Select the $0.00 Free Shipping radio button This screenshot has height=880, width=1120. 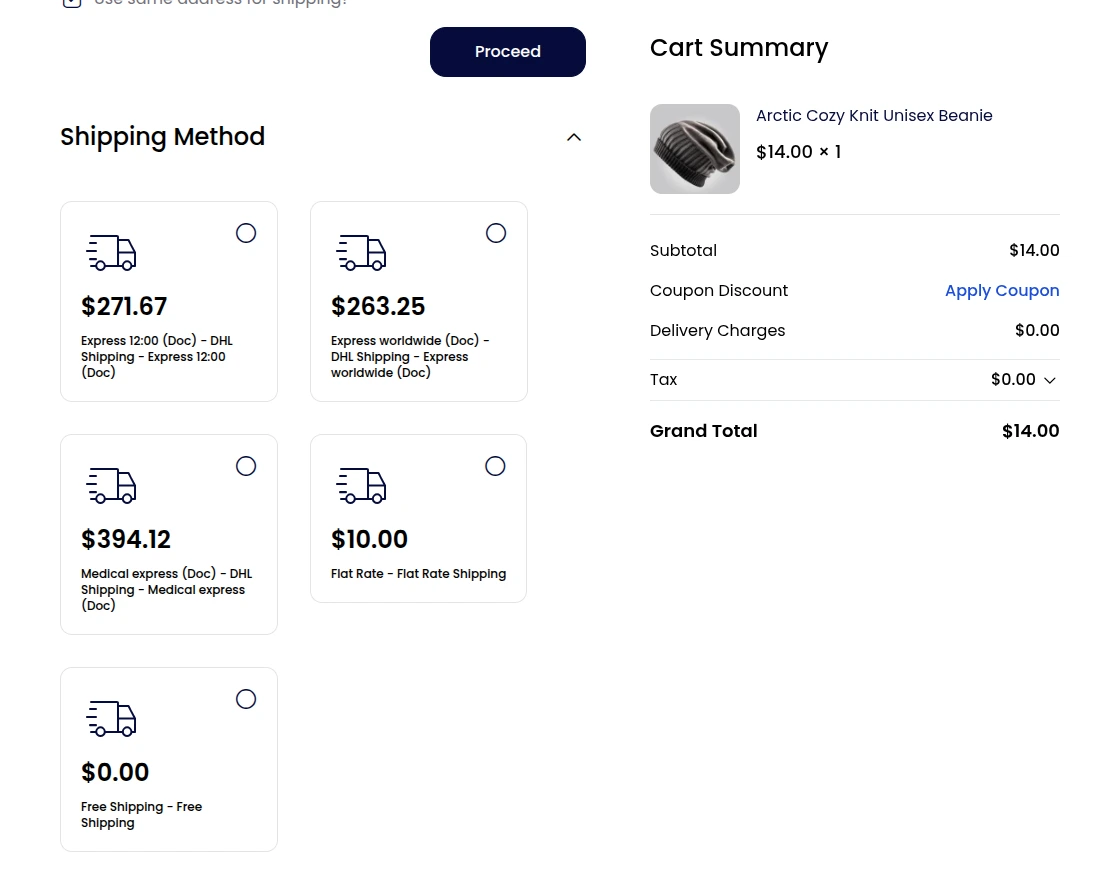point(246,699)
